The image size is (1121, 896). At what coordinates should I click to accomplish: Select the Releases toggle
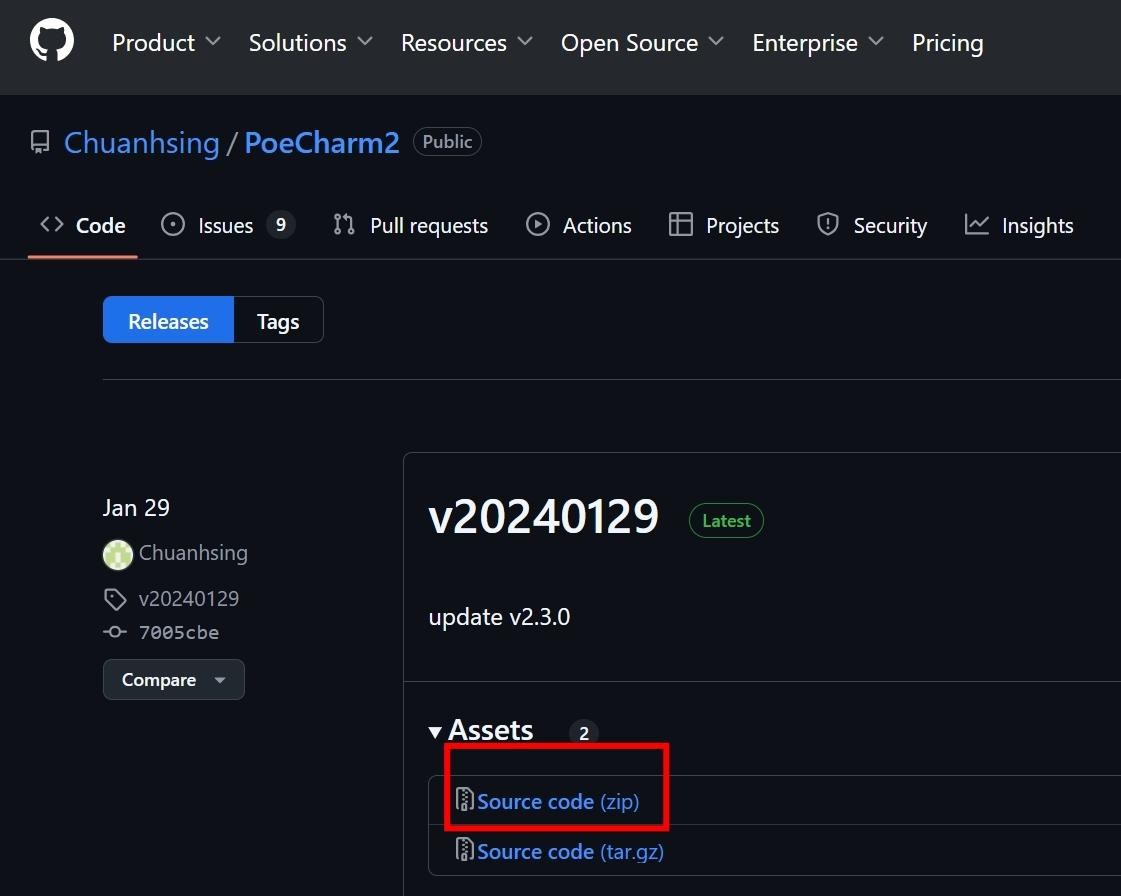(168, 320)
